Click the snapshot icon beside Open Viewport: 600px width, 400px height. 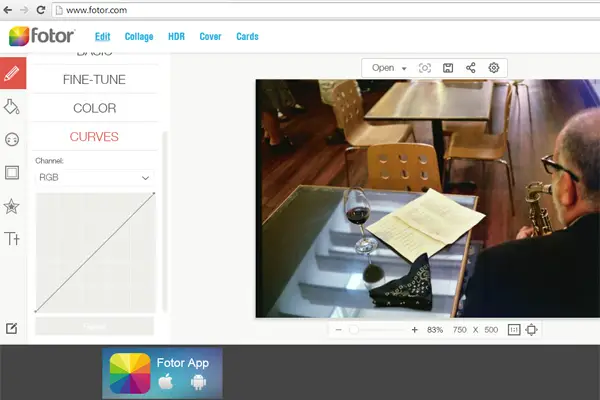pyautogui.click(x=425, y=68)
